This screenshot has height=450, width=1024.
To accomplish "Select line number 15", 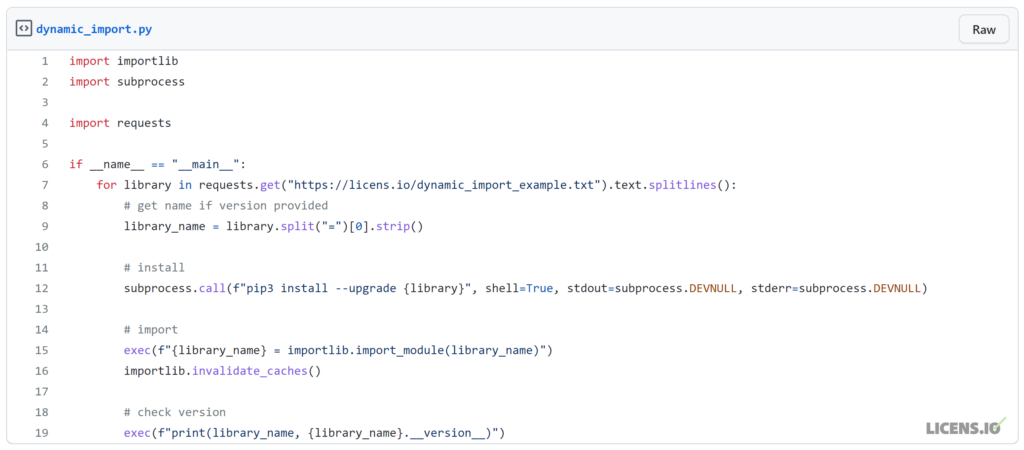I will pos(42,350).
